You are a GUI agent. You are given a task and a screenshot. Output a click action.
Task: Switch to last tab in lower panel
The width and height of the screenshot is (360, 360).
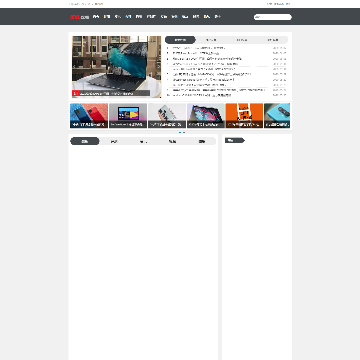[202, 141]
